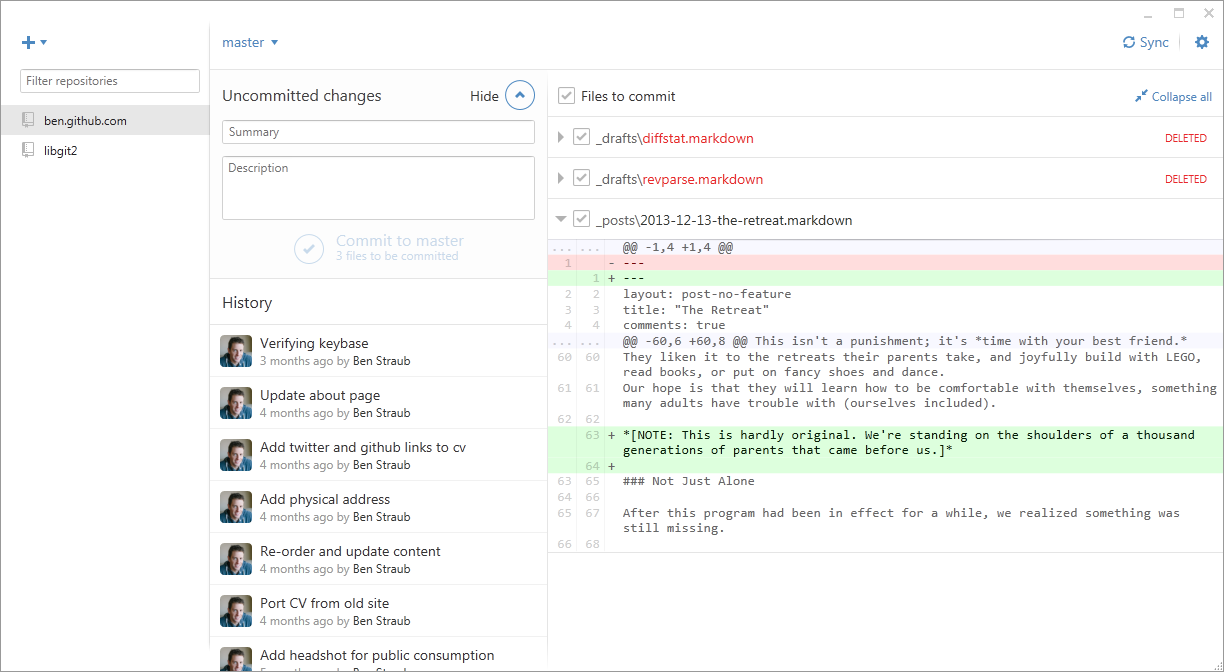Expand the diffstat.markdown file diff
Image resolution: width=1224 pixels, height=672 pixels.
pyautogui.click(x=561, y=138)
